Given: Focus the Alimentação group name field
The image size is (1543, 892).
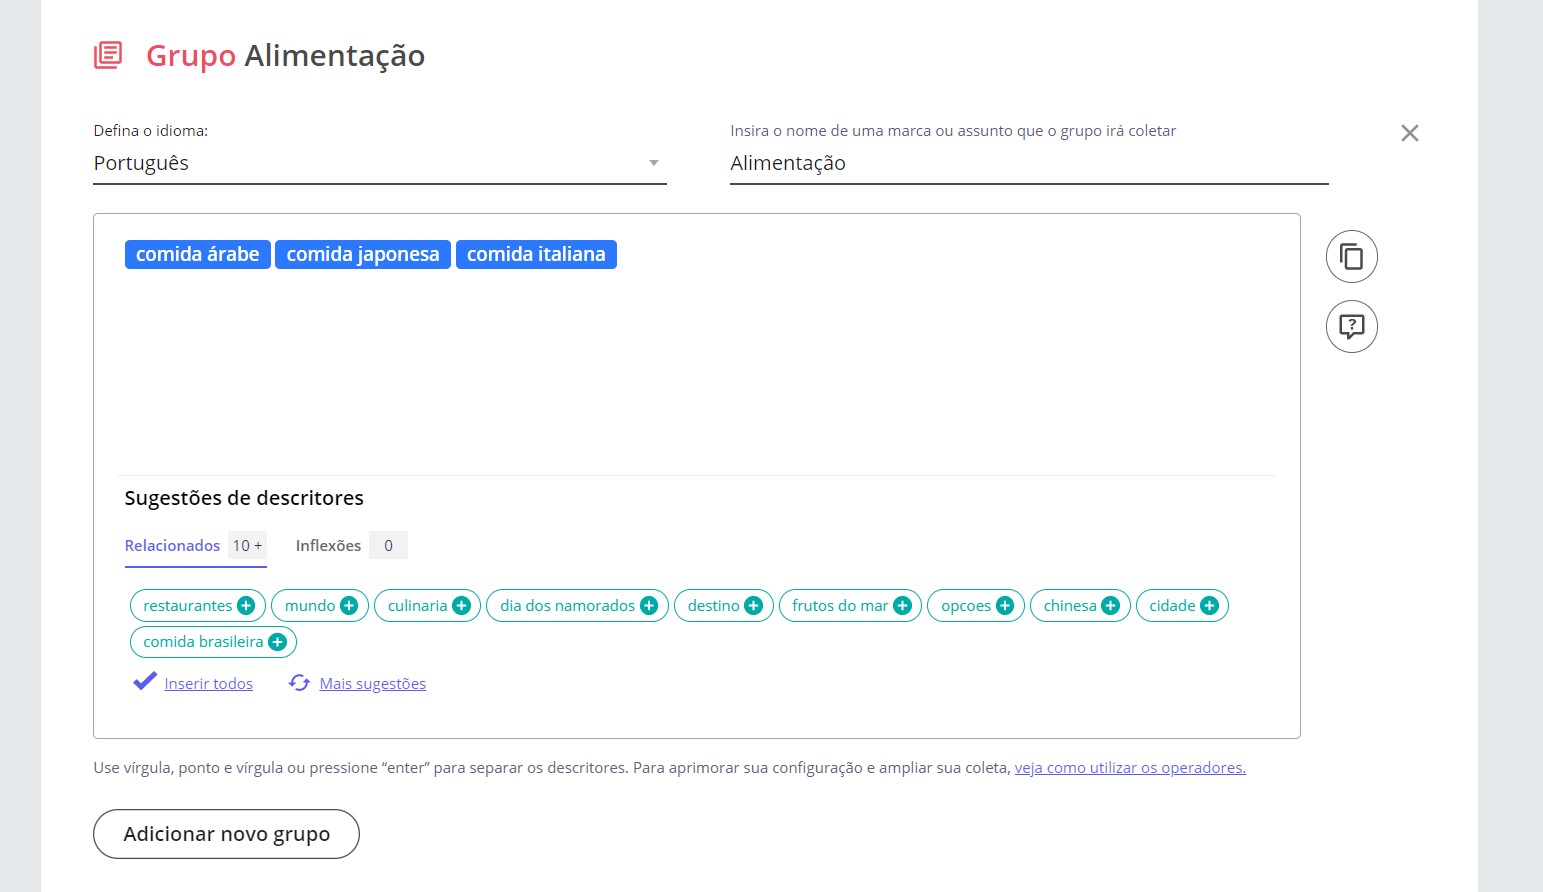Looking at the screenshot, I should point(1029,163).
